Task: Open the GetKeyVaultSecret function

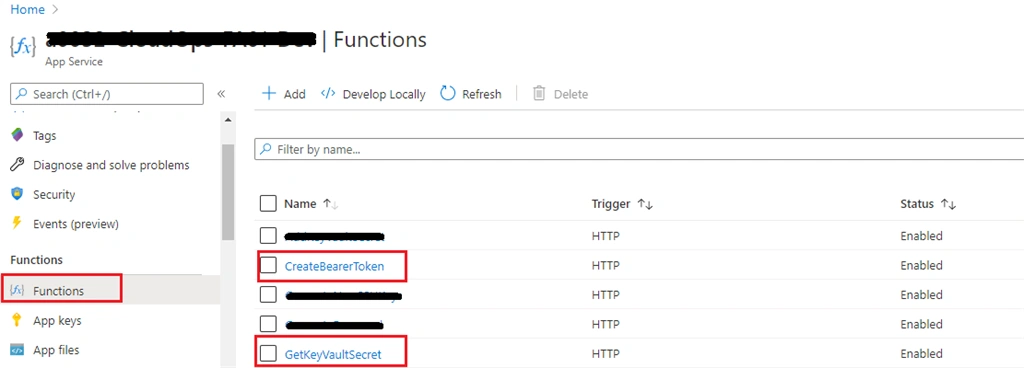Action: pos(333,354)
